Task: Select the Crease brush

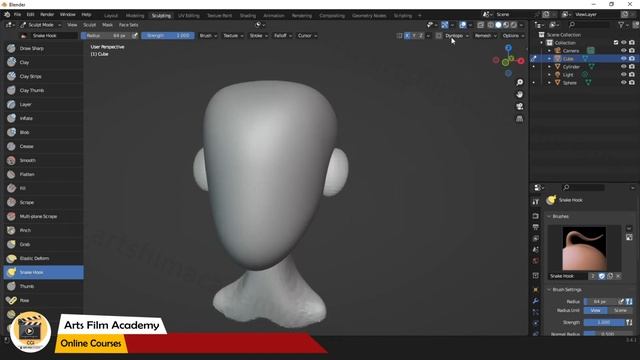Action: point(43,146)
